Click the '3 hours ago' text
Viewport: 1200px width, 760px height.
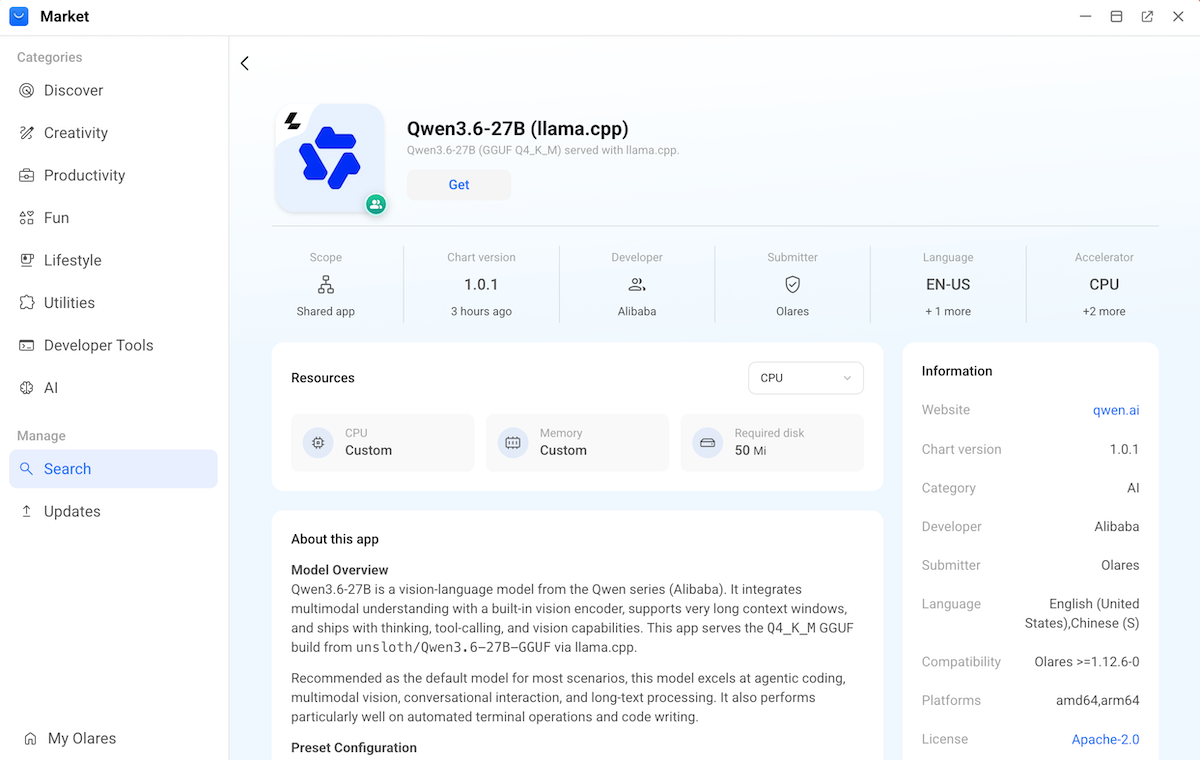pos(481,311)
